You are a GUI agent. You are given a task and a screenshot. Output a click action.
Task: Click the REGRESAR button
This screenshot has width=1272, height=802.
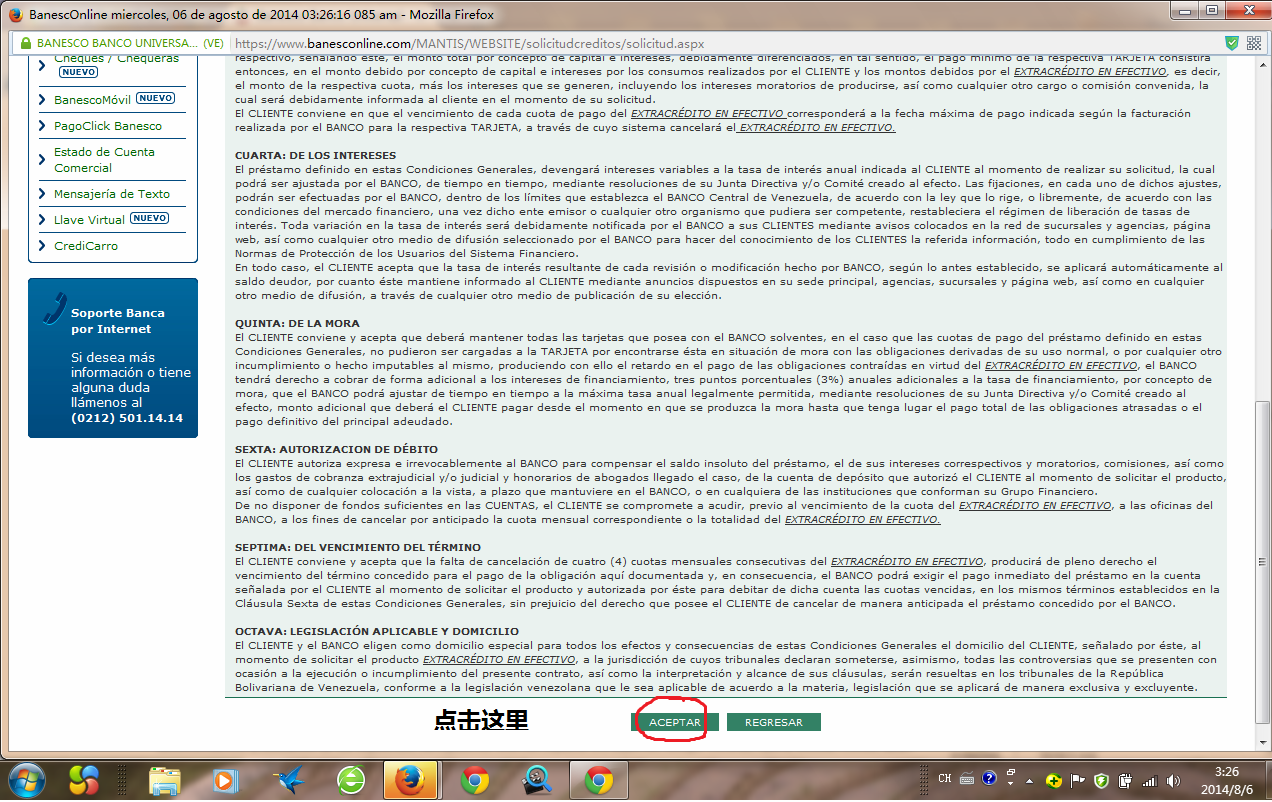coord(773,722)
